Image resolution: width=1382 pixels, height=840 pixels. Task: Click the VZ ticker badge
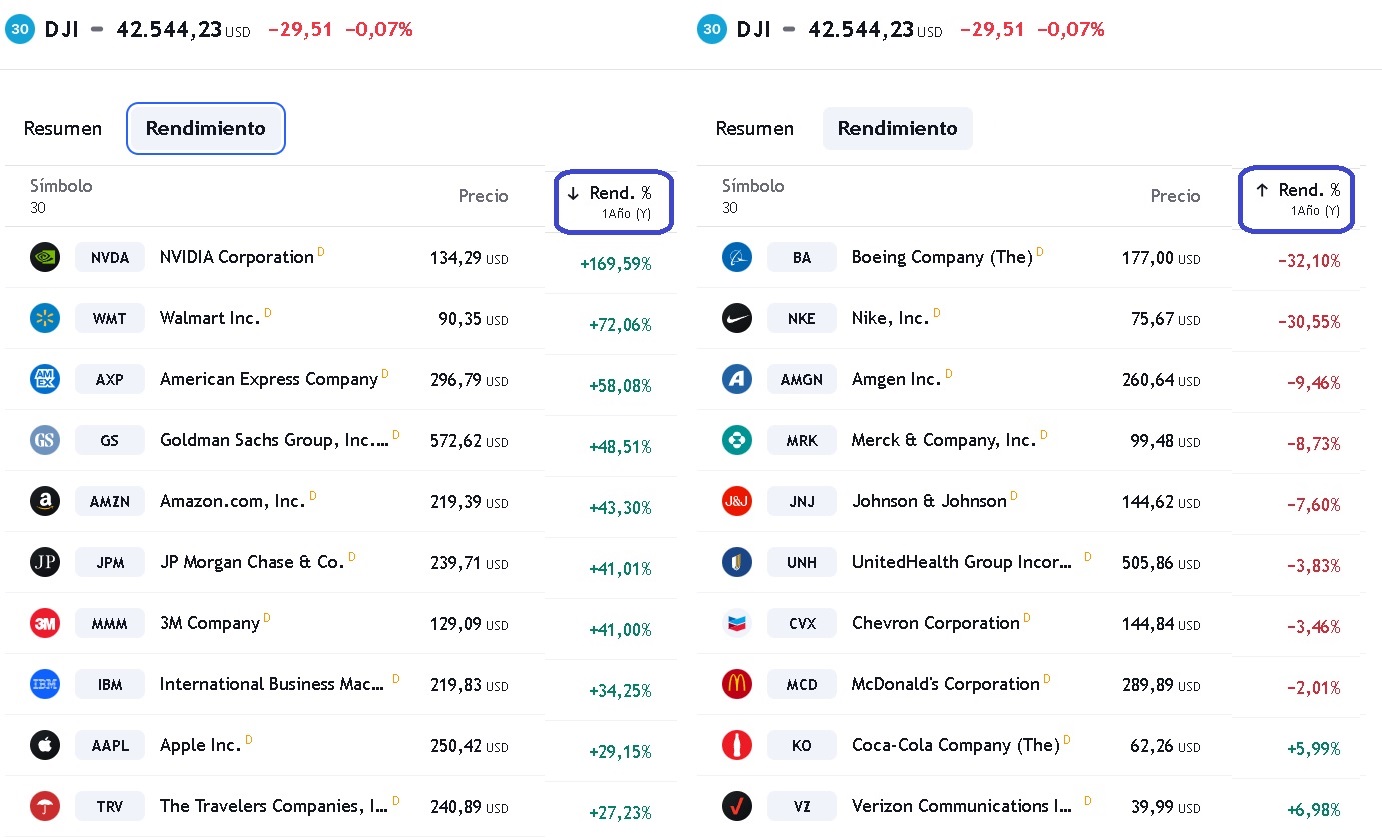(x=802, y=806)
